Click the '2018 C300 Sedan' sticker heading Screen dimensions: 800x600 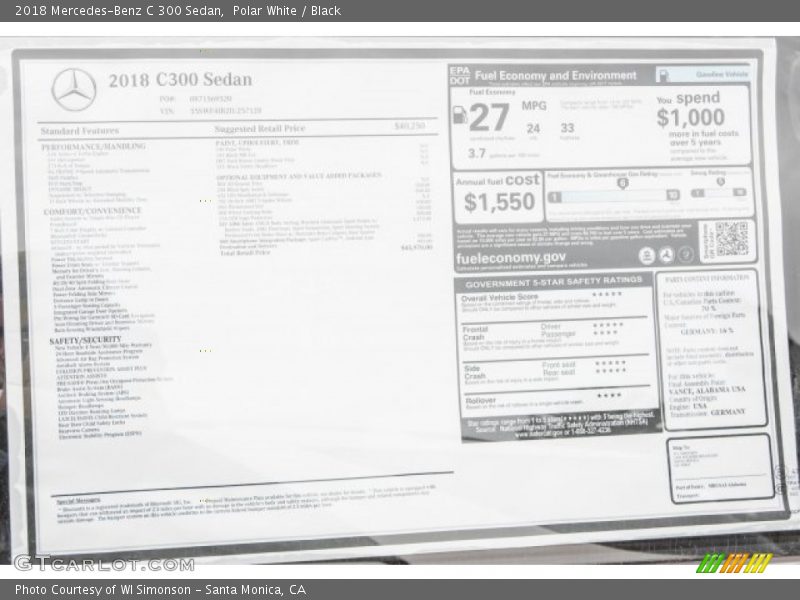180,80
